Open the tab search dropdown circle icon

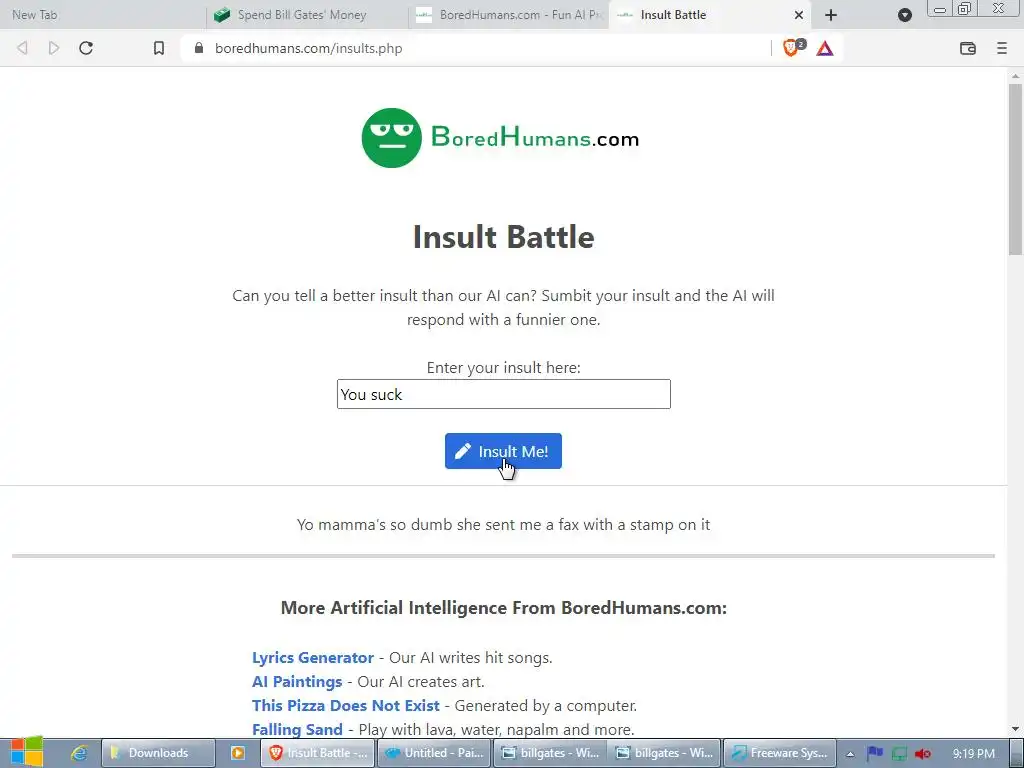[904, 15]
